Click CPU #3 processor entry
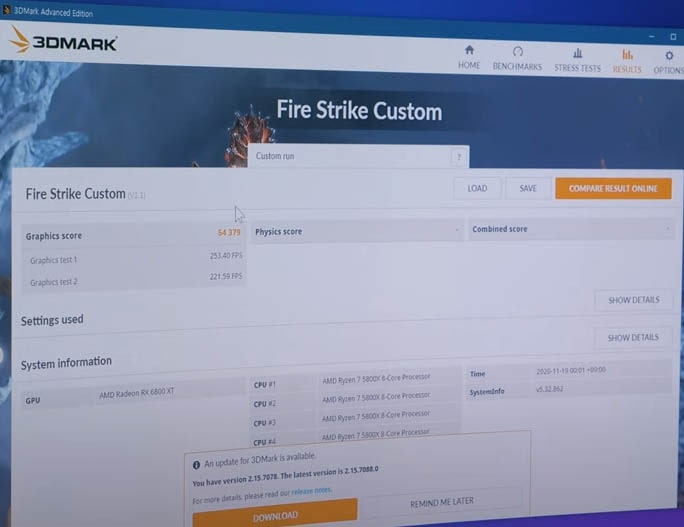The image size is (684, 527). pos(376,416)
